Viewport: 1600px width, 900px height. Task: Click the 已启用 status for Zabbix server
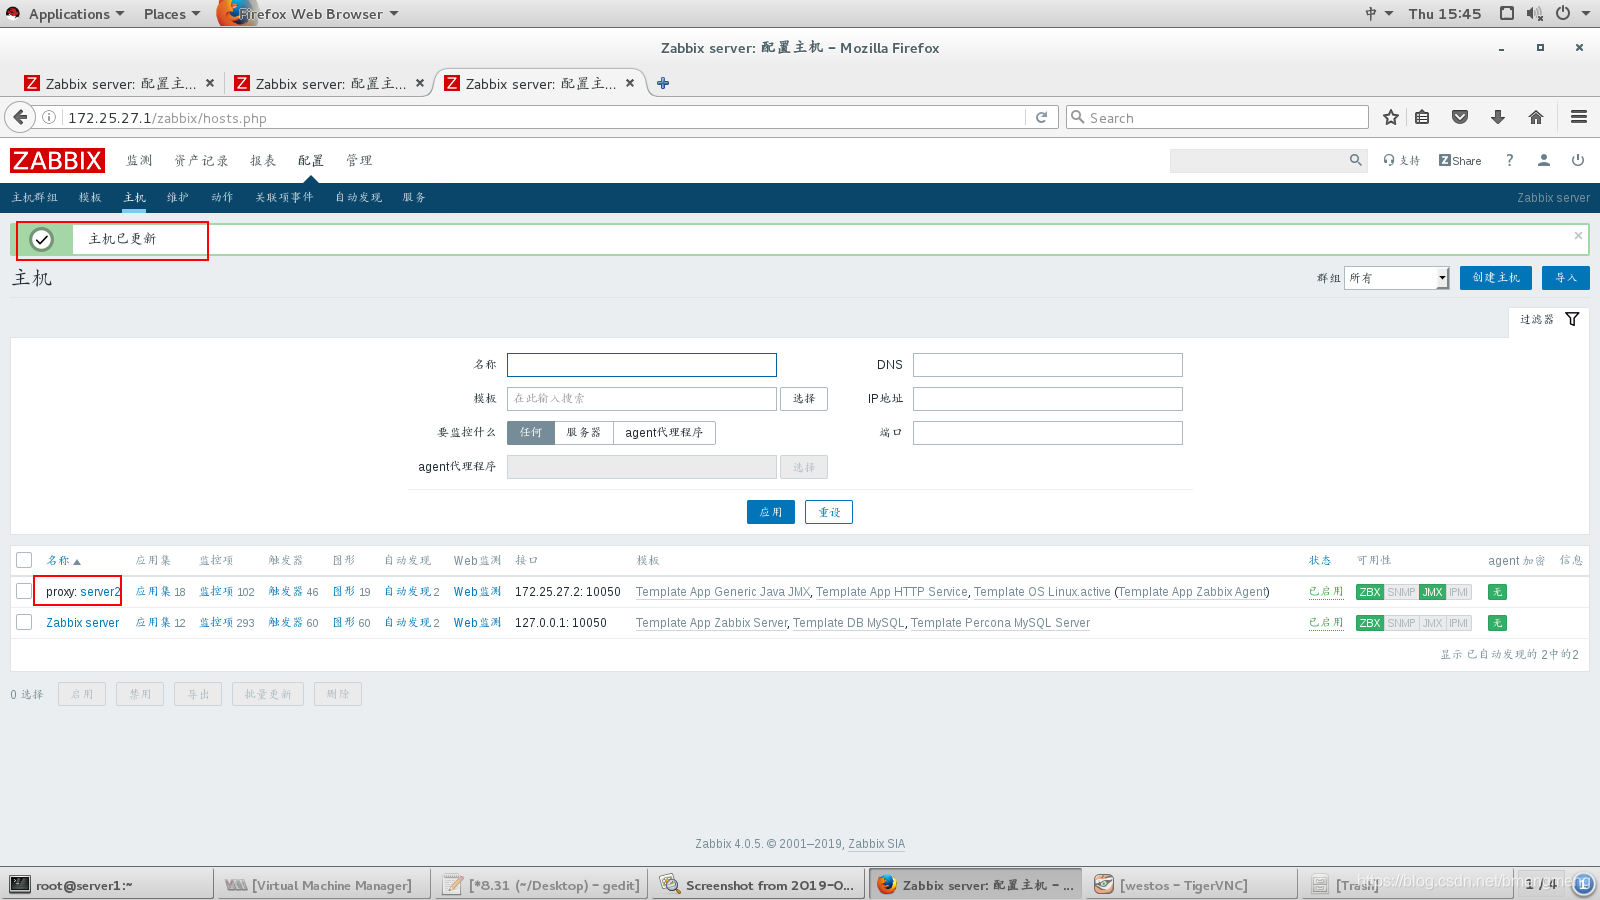(x=1326, y=623)
